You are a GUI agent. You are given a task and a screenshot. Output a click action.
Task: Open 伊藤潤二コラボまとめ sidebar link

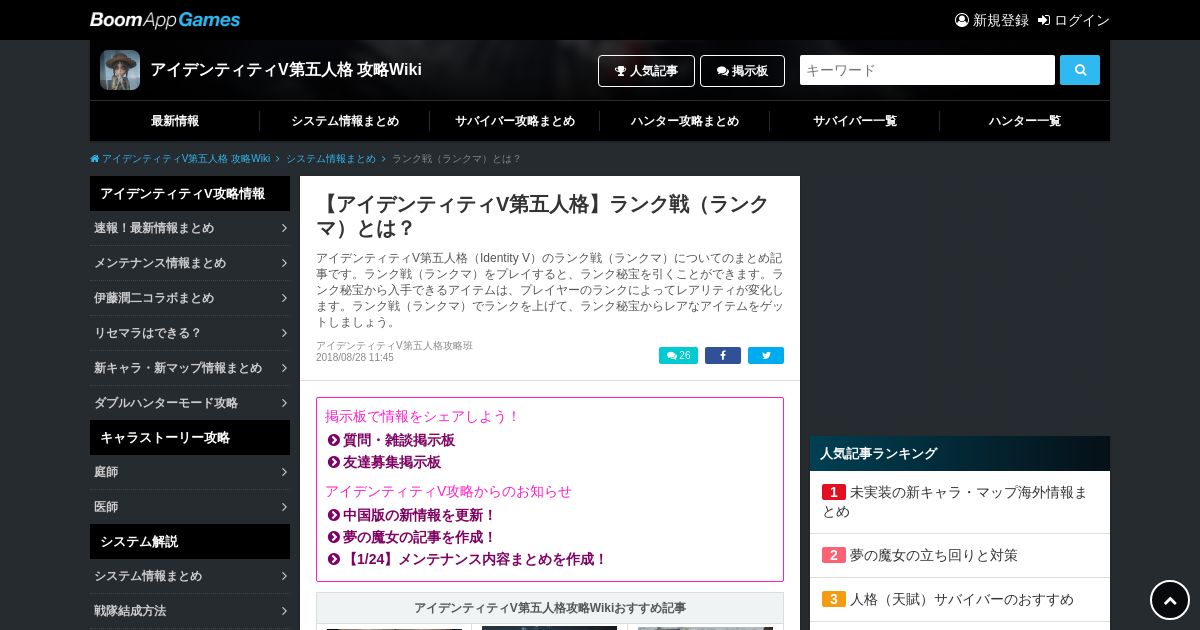pyautogui.click(x=190, y=298)
